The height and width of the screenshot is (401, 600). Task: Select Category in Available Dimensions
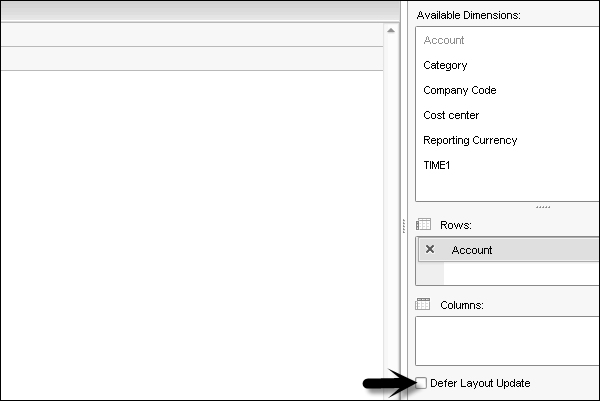pyautogui.click(x=445, y=65)
